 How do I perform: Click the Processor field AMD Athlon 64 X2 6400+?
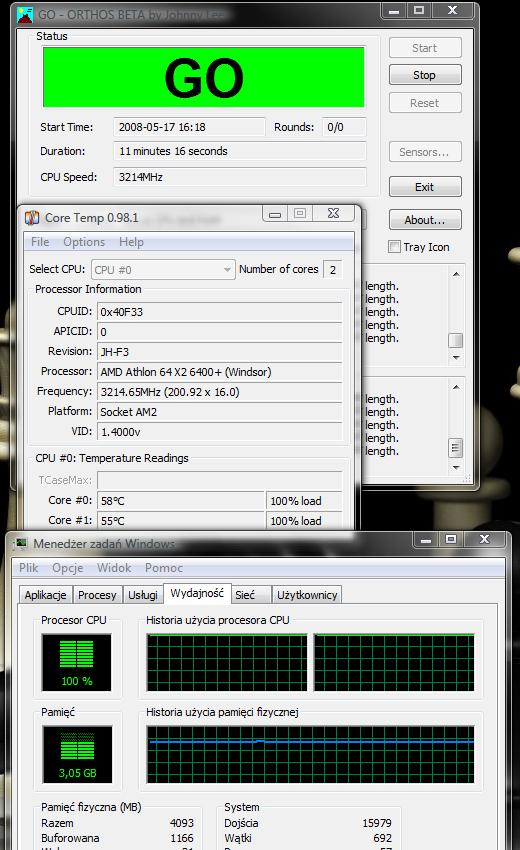pyautogui.click(x=220, y=372)
